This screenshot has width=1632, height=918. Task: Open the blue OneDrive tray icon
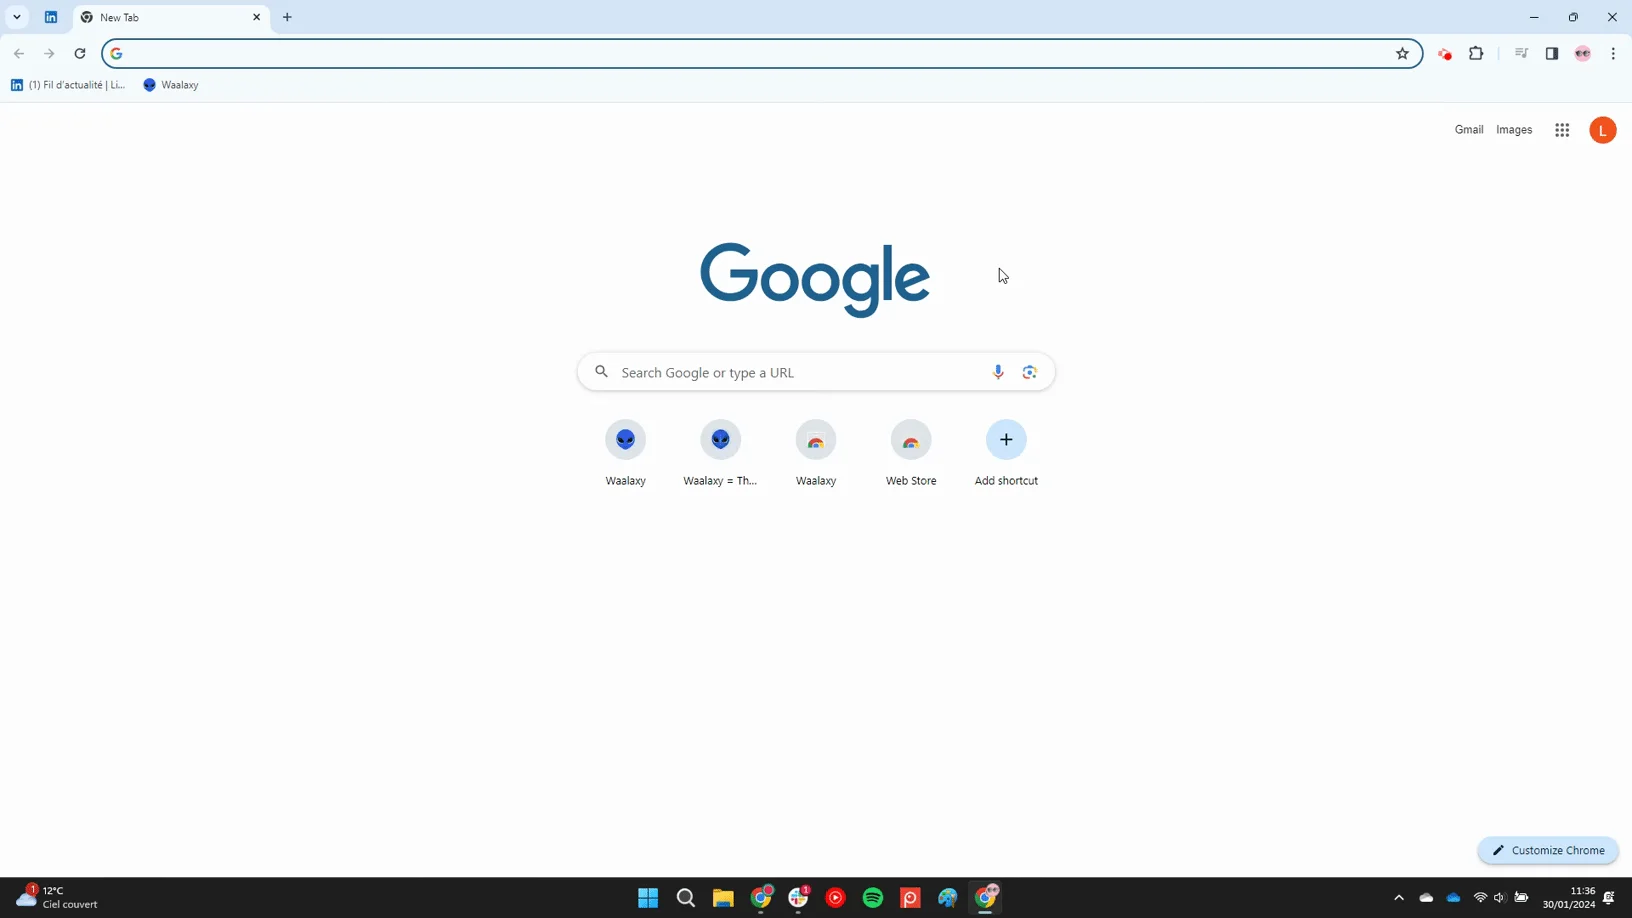click(1453, 898)
